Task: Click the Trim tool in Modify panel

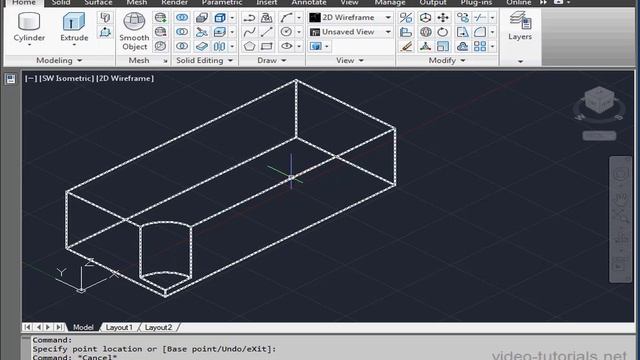Action: coord(480,18)
